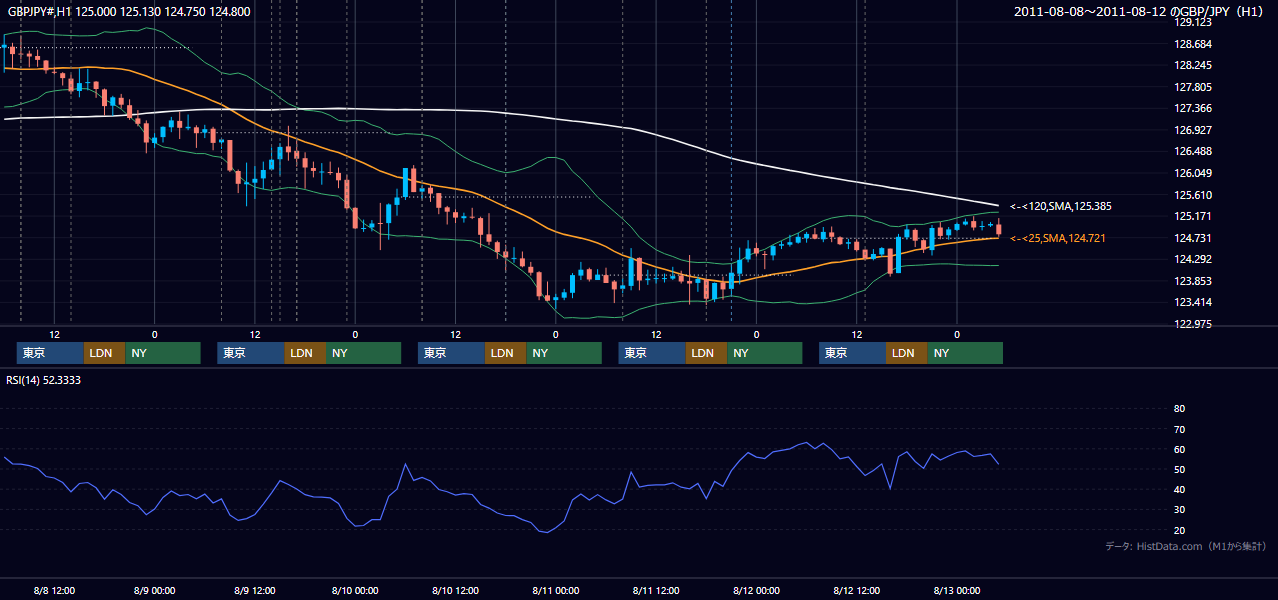Image resolution: width=1278 pixels, height=600 pixels.
Task: Click the 126.927 price axis value
Action: (1192, 130)
